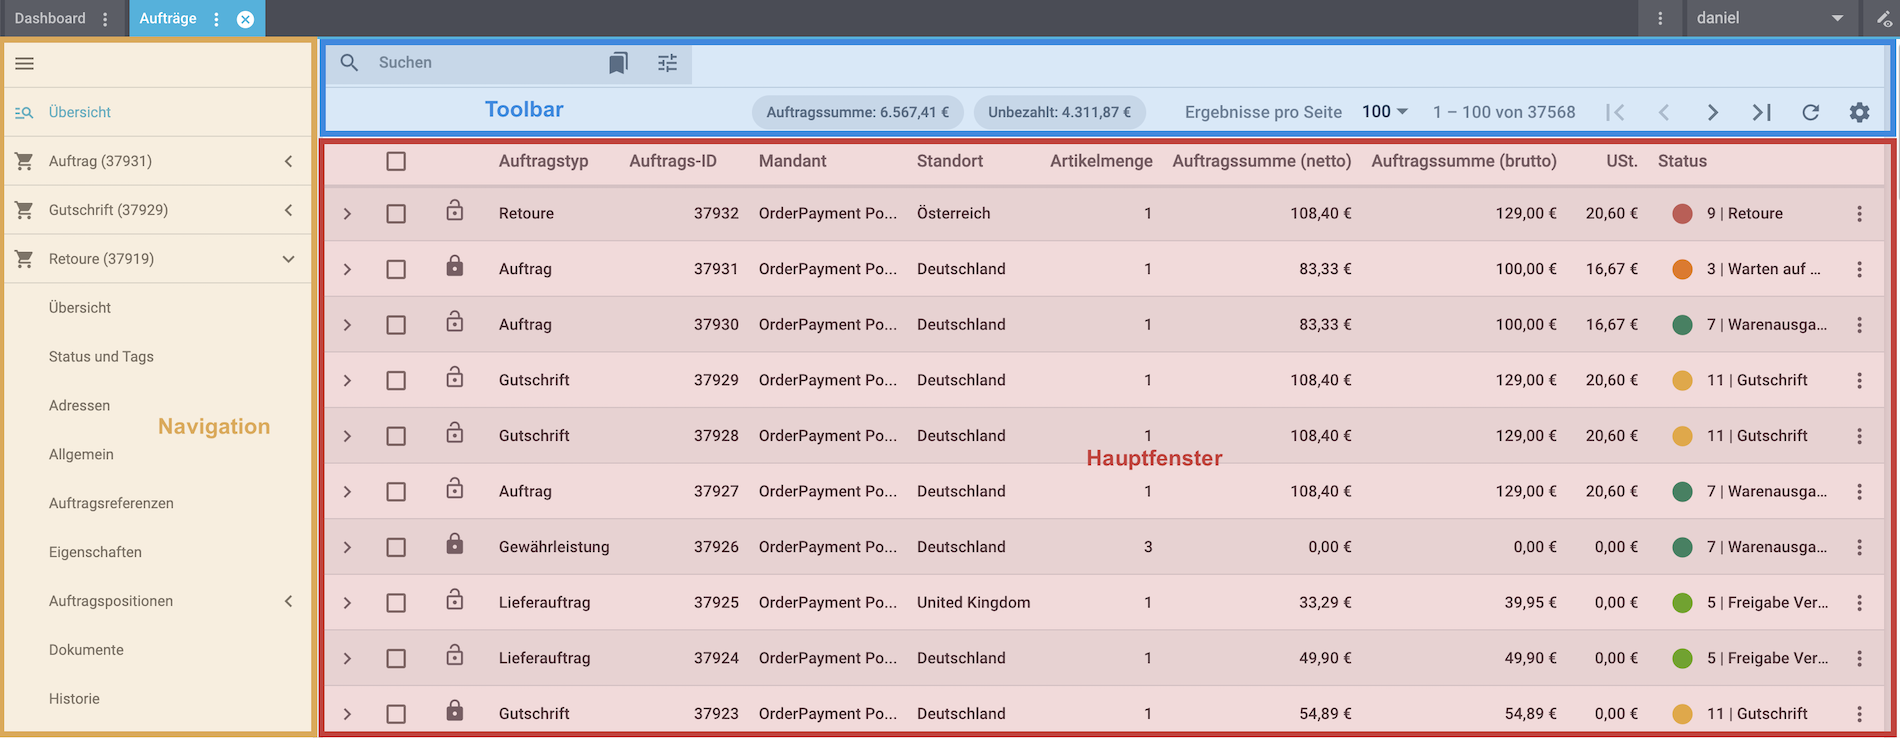This screenshot has height=738, width=1900.
Task: Open Status und Tags in navigation
Action: point(101,357)
